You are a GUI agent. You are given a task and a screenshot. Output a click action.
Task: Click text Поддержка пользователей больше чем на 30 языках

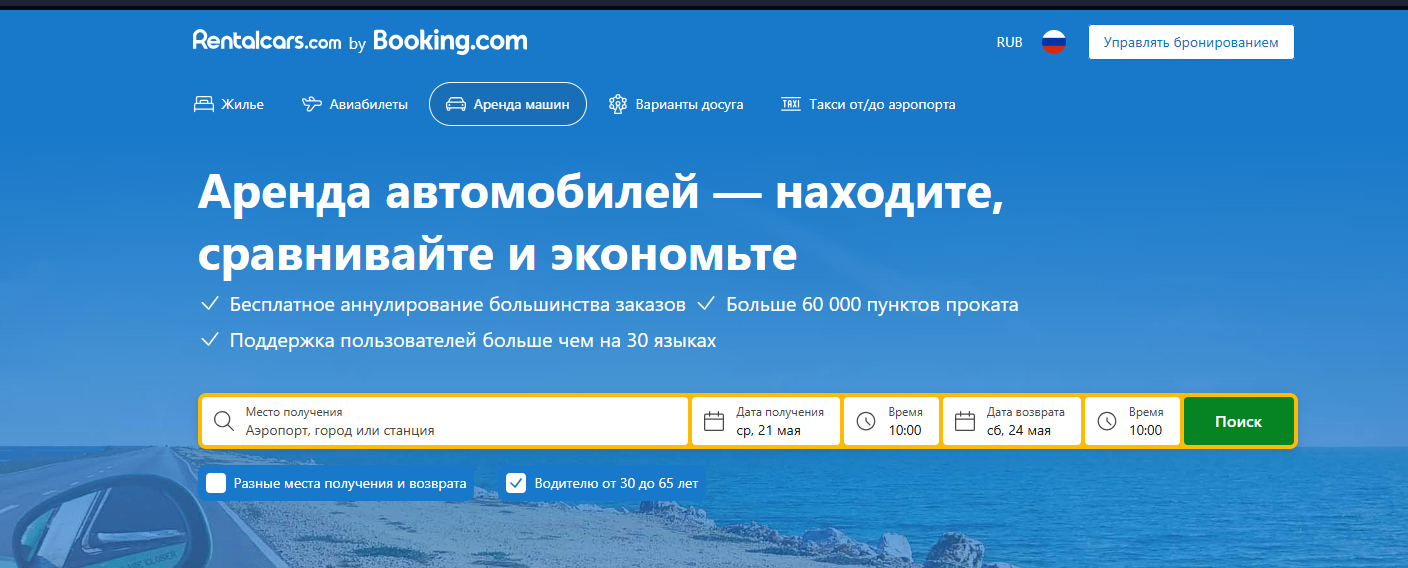point(473,340)
